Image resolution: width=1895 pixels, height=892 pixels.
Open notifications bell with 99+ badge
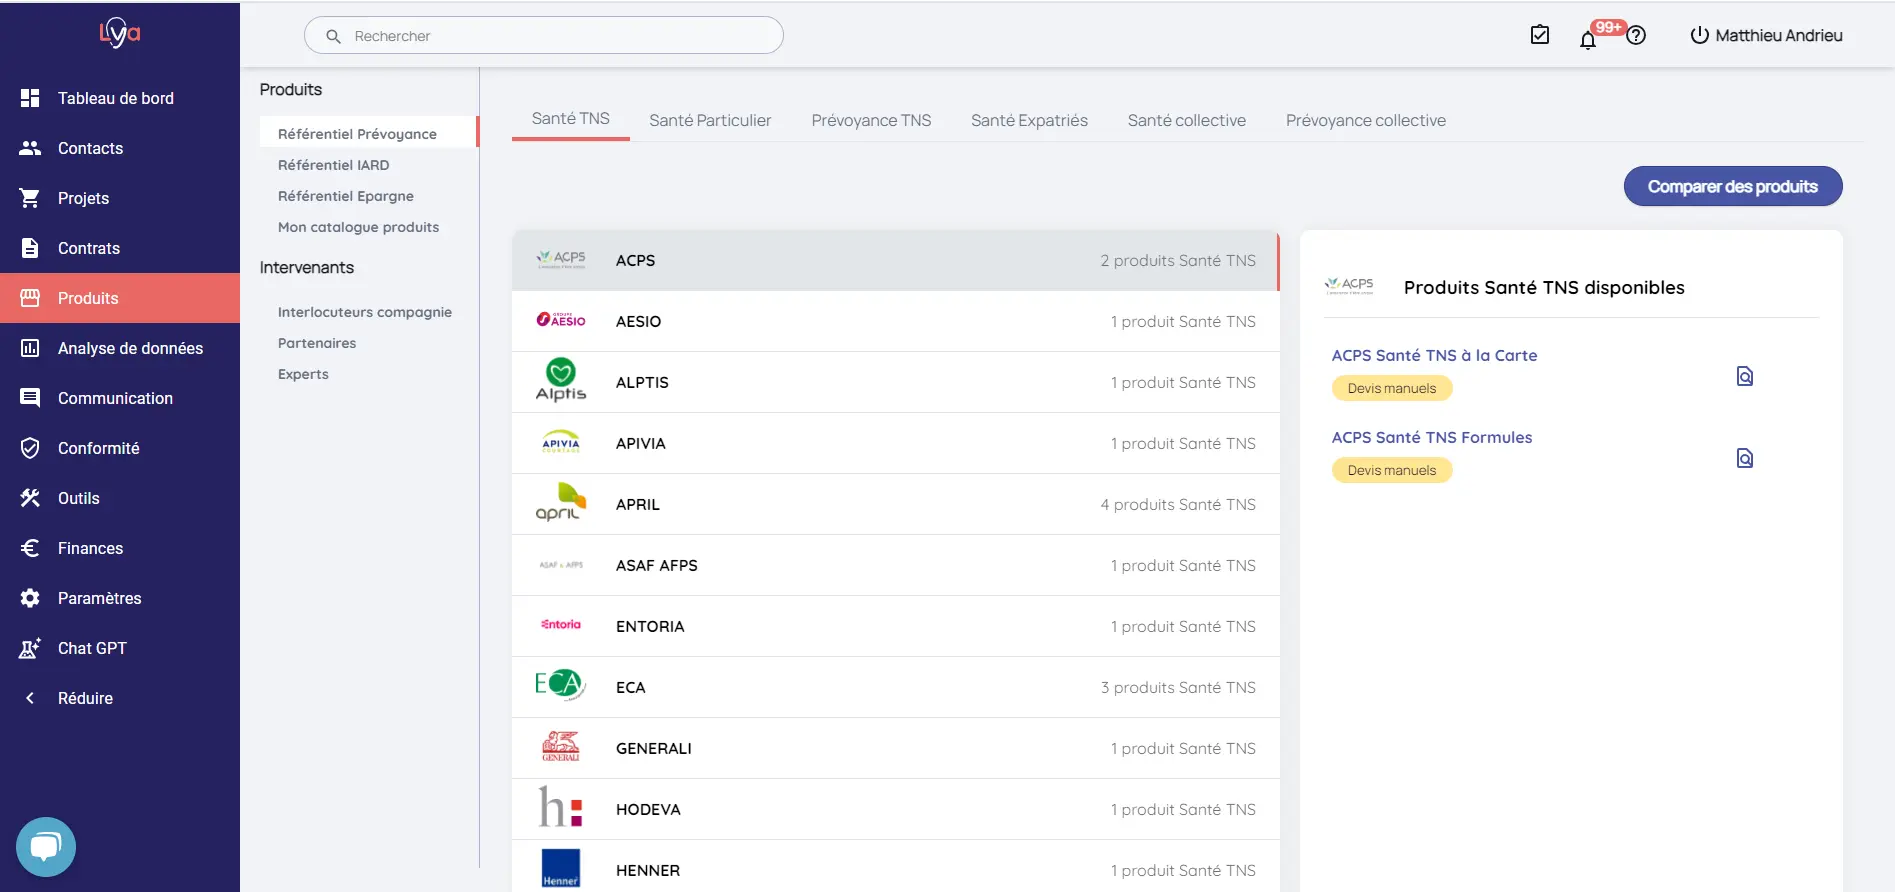pyautogui.click(x=1588, y=39)
